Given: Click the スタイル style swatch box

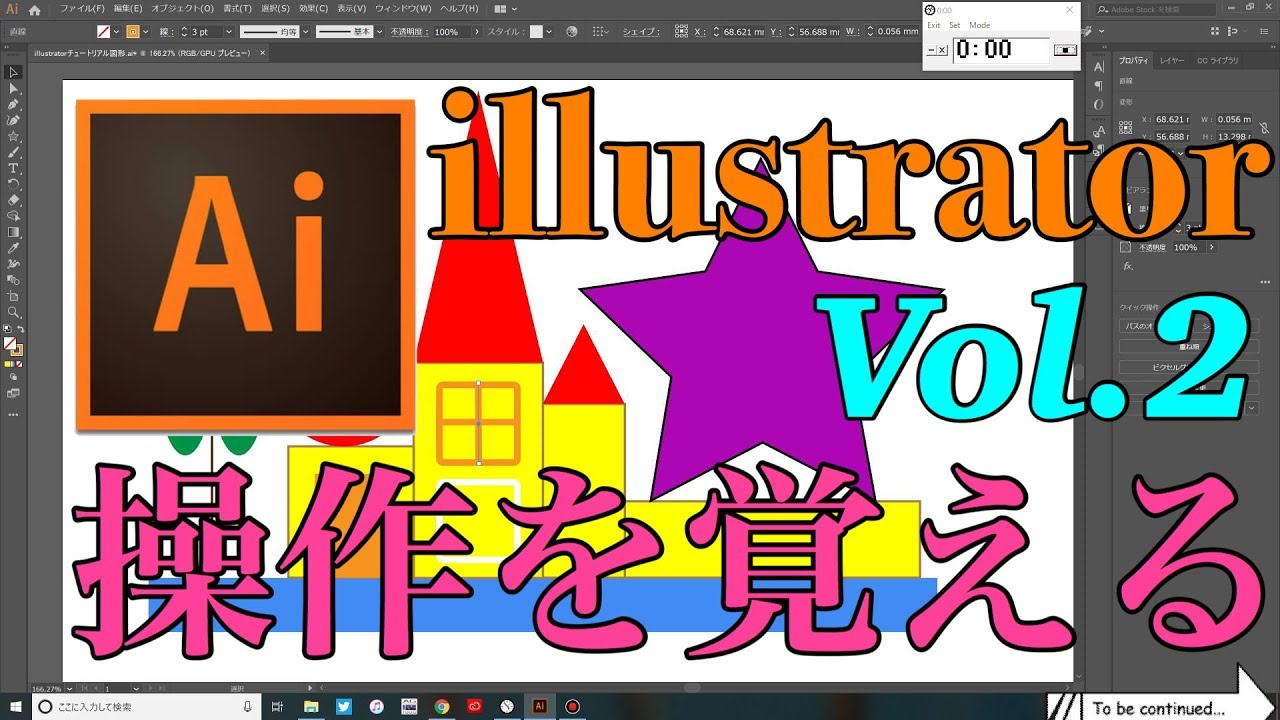Looking at the screenshot, I should [536, 32].
